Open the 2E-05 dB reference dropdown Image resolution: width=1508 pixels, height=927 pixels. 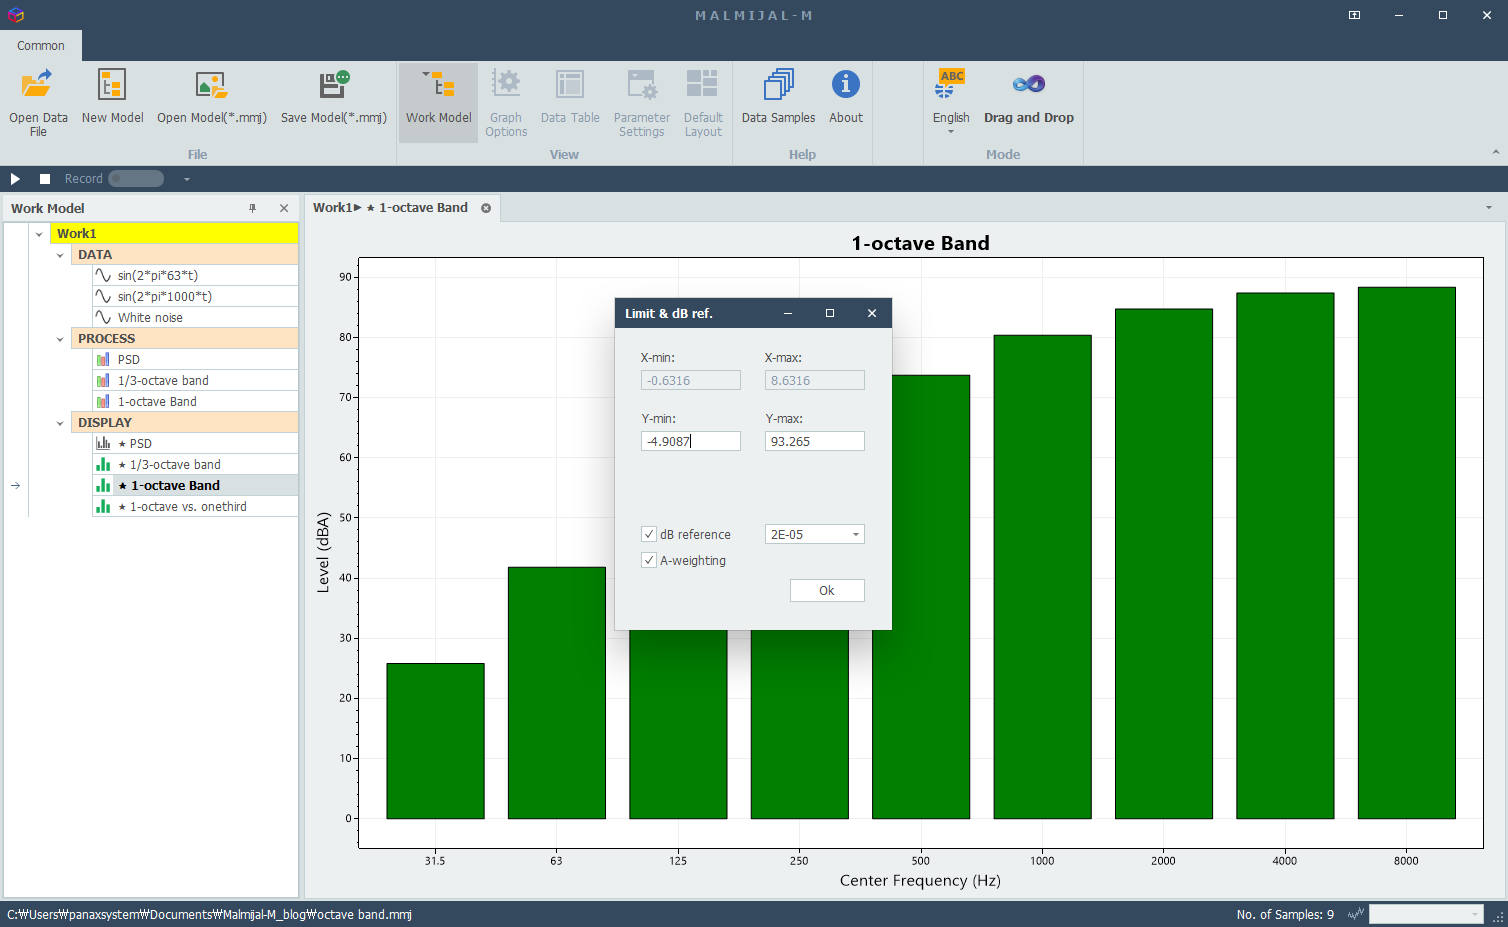(855, 535)
